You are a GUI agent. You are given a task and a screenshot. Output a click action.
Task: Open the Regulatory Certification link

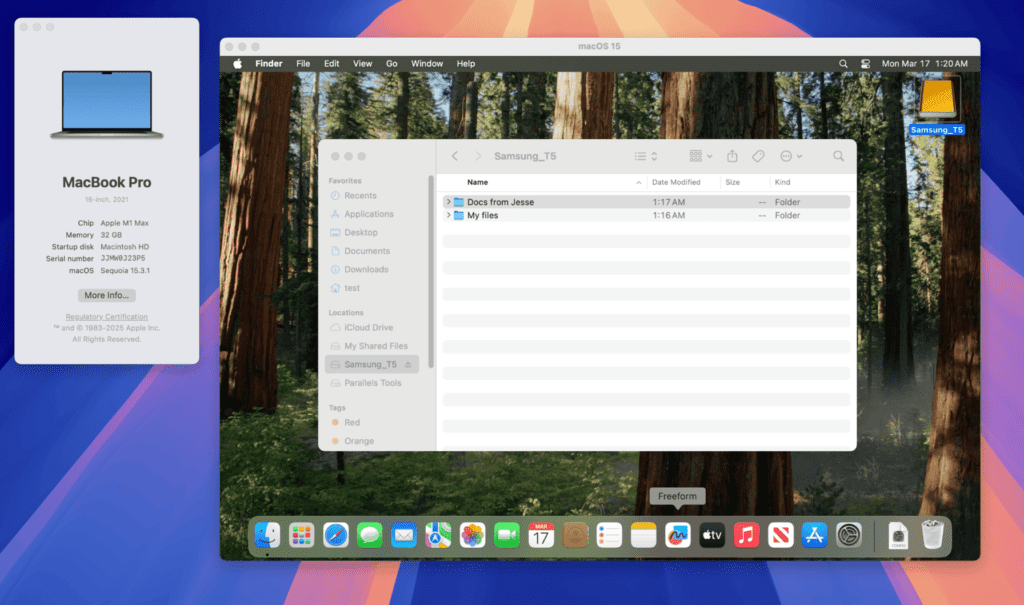(x=106, y=316)
